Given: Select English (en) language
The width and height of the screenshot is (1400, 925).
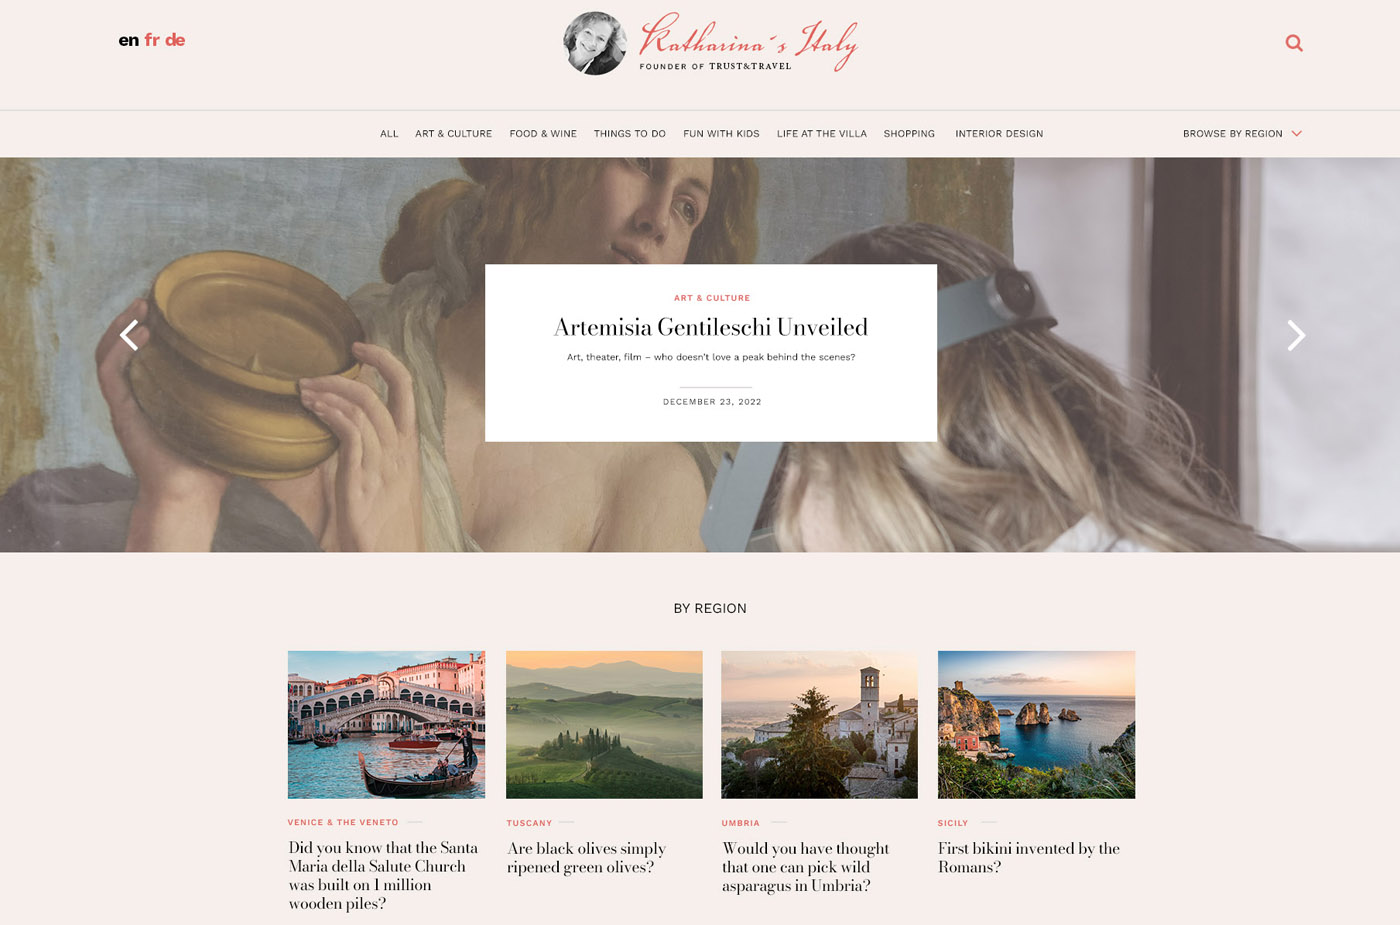Looking at the screenshot, I should (x=128, y=40).
